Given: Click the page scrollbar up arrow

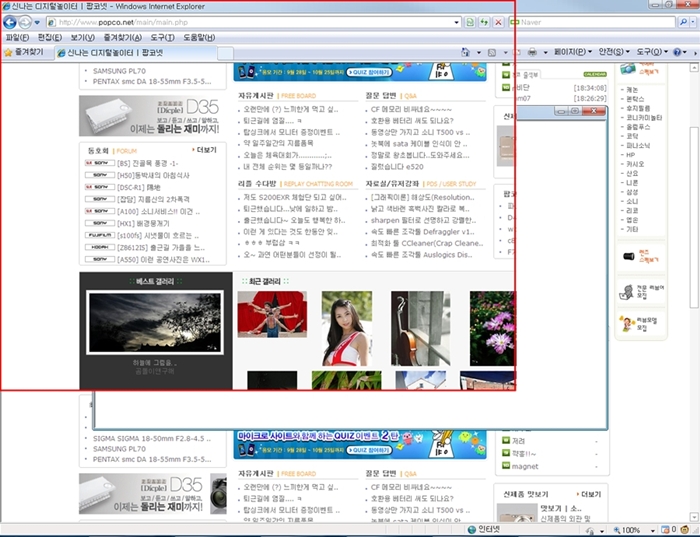Looking at the screenshot, I should [694, 68].
